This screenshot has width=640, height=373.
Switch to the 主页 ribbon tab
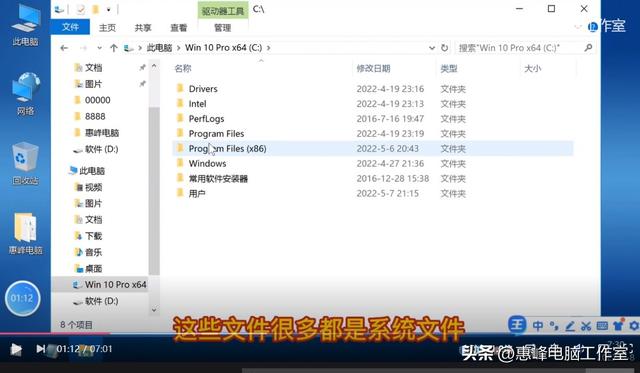(107, 28)
